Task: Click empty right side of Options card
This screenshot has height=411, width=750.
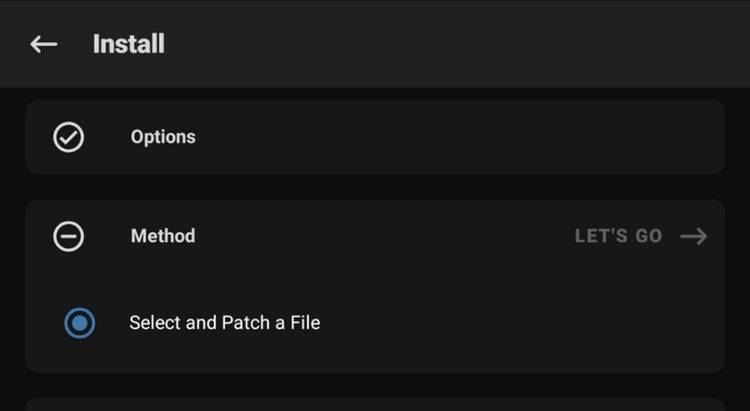Action: click(500, 137)
